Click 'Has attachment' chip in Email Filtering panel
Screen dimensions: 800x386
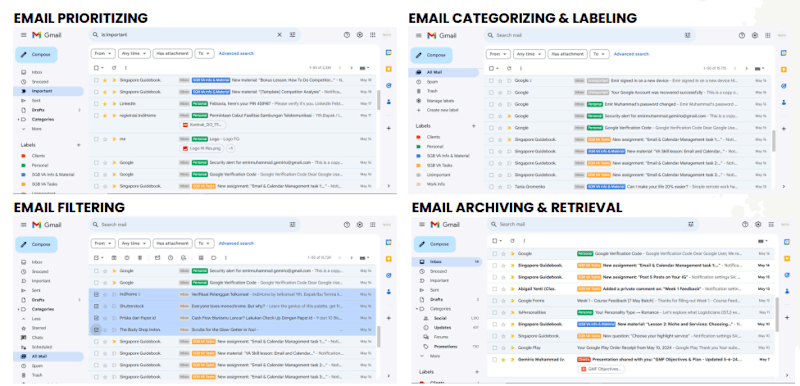173,243
